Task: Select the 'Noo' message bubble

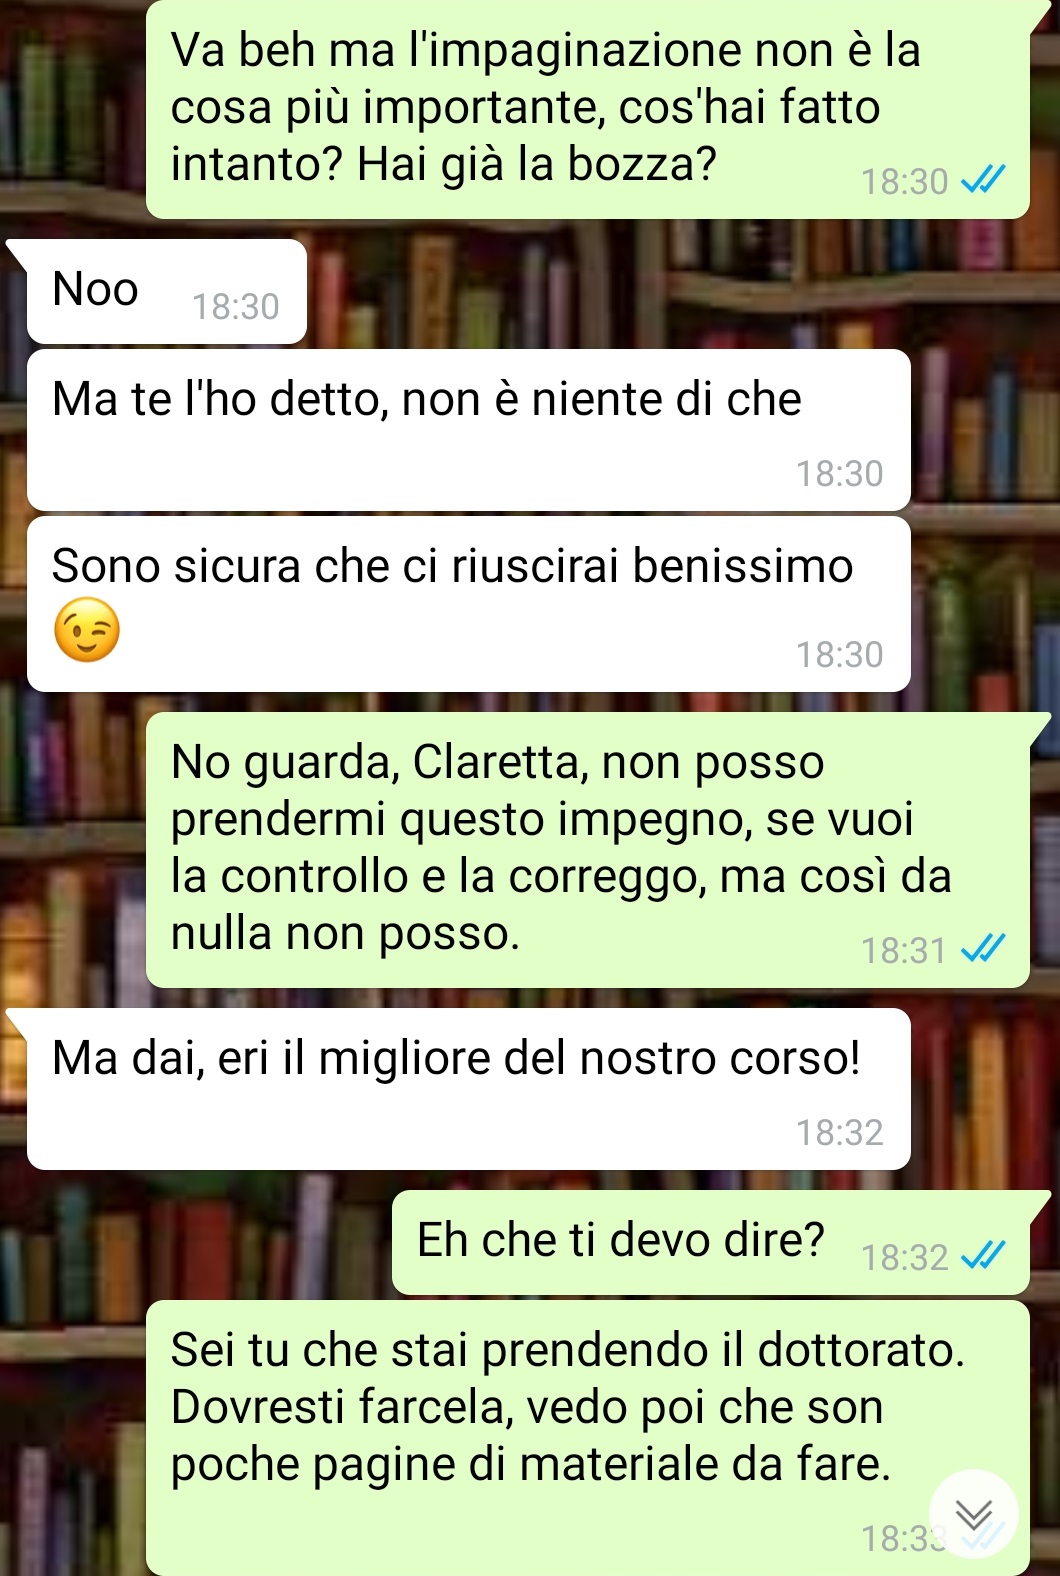Action: 167,291
